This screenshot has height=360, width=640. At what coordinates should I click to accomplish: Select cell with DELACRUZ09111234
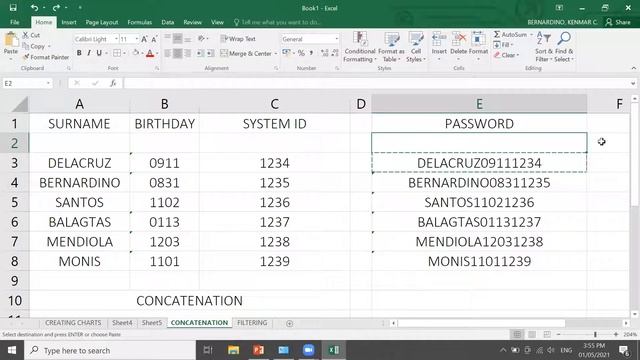[x=479, y=163]
